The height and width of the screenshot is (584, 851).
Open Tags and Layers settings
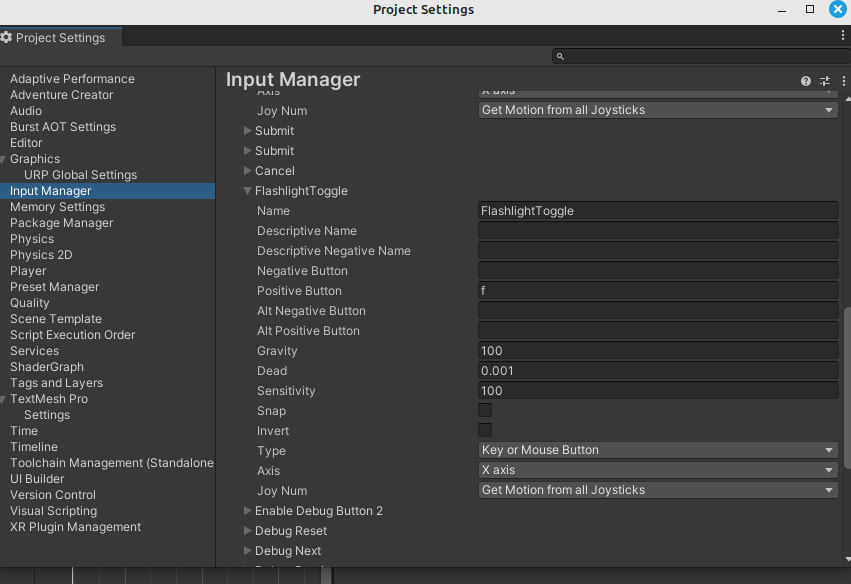click(x=56, y=383)
